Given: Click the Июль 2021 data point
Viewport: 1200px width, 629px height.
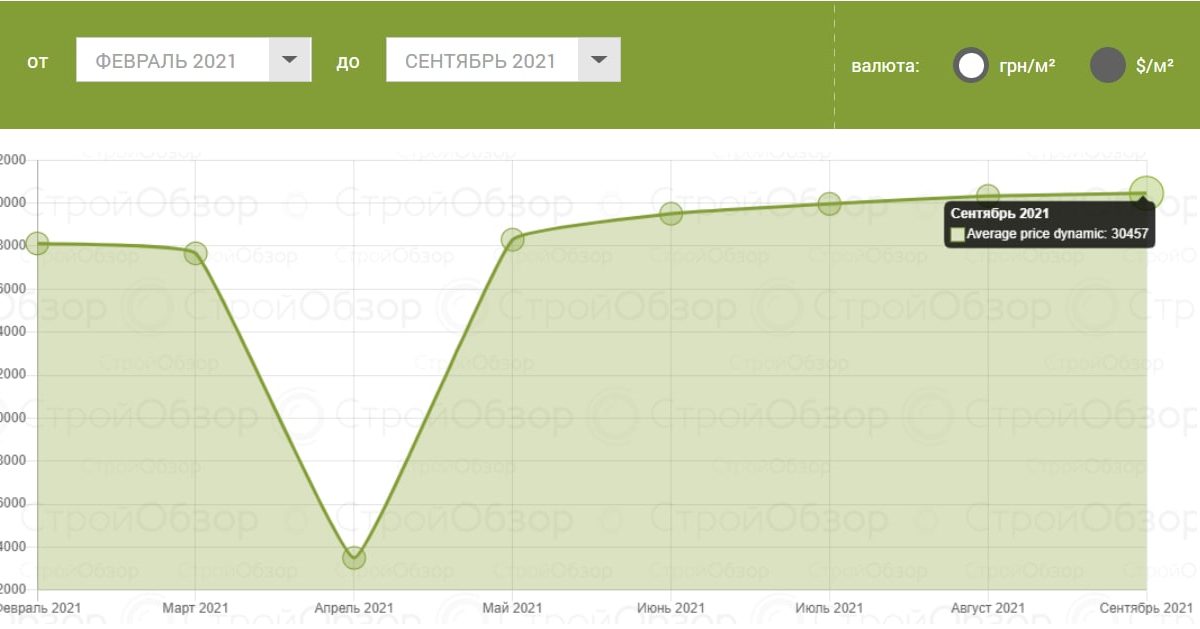Looking at the screenshot, I should click(x=829, y=204).
